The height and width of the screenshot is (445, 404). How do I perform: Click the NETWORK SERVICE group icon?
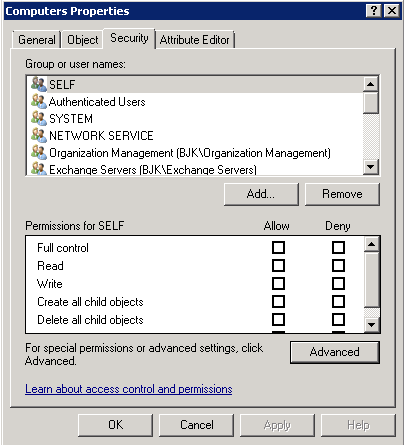pyautogui.click(x=39, y=135)
